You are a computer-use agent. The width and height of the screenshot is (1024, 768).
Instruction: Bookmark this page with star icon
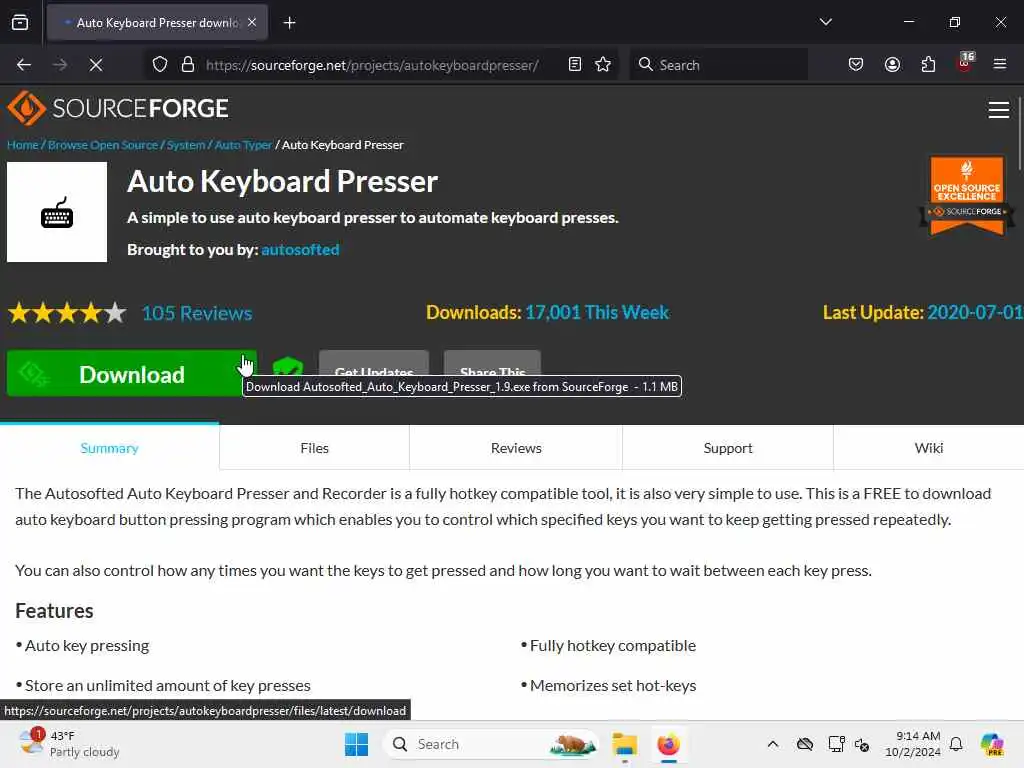[x=603, y=65]
